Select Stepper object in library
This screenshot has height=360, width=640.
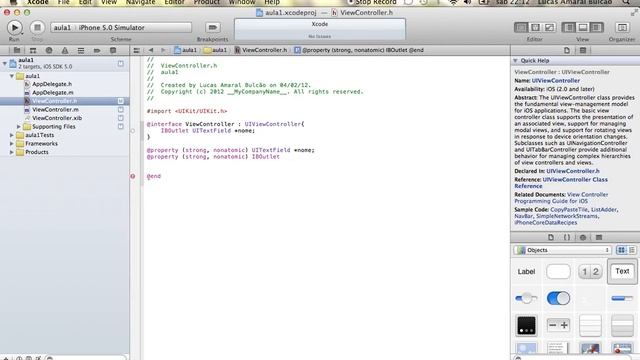click(558, 325)
